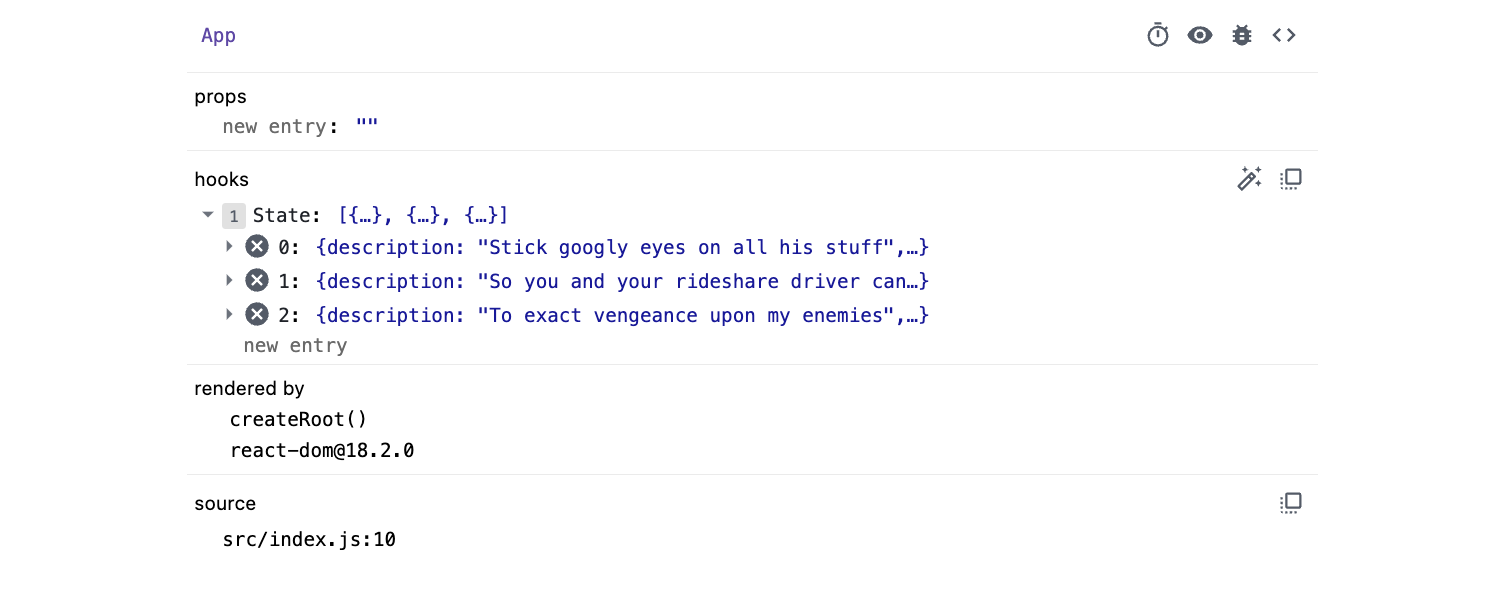Expand state entry 2 about enemies
The height and width of the screenshot is (592, 1507).
[x=229, y=315]
